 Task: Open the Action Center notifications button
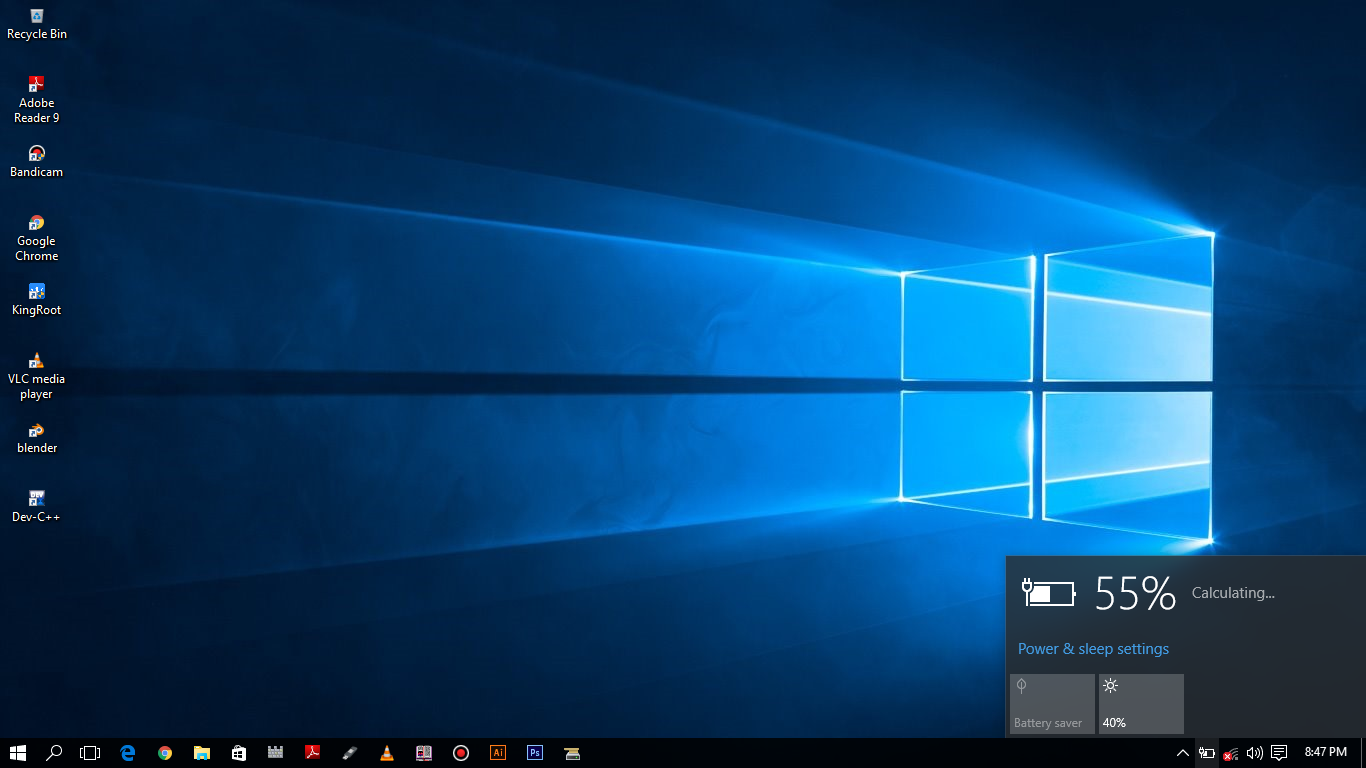(1278, 753)
